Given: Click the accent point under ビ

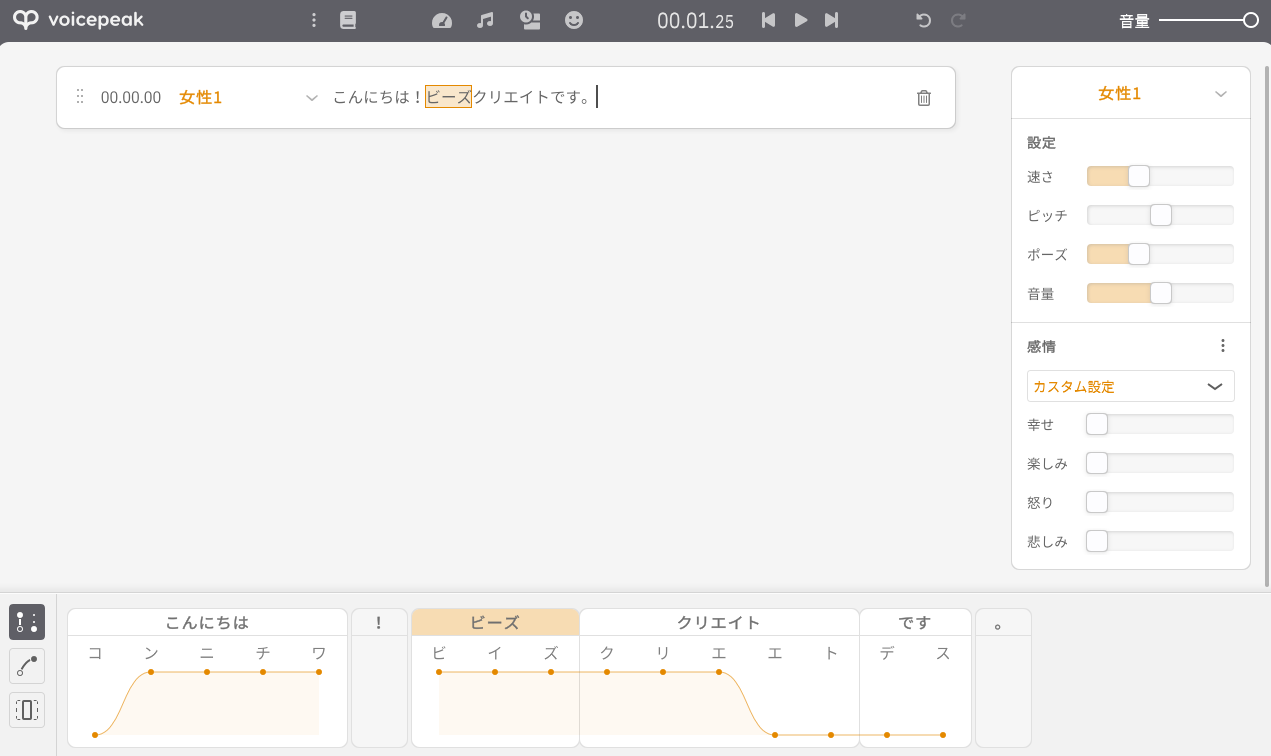Looking at the screenshot, I should 439,672.
